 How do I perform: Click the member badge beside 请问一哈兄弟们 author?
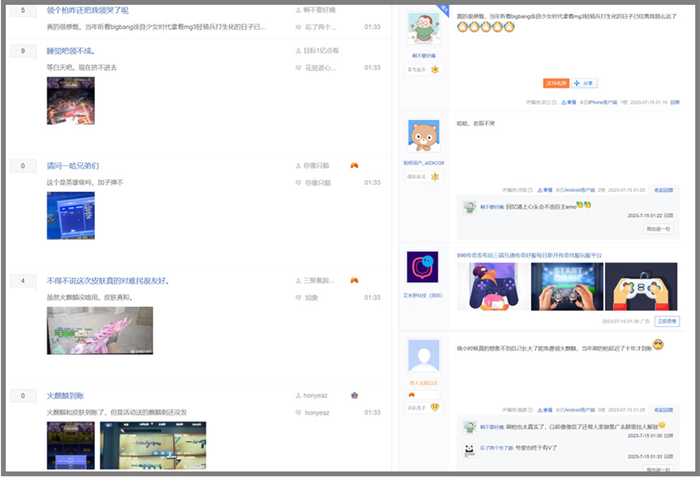tap(354, 165)
